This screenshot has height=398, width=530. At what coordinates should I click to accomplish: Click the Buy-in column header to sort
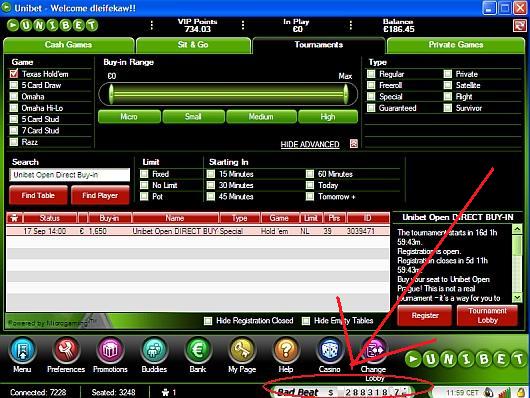[109, 218]
